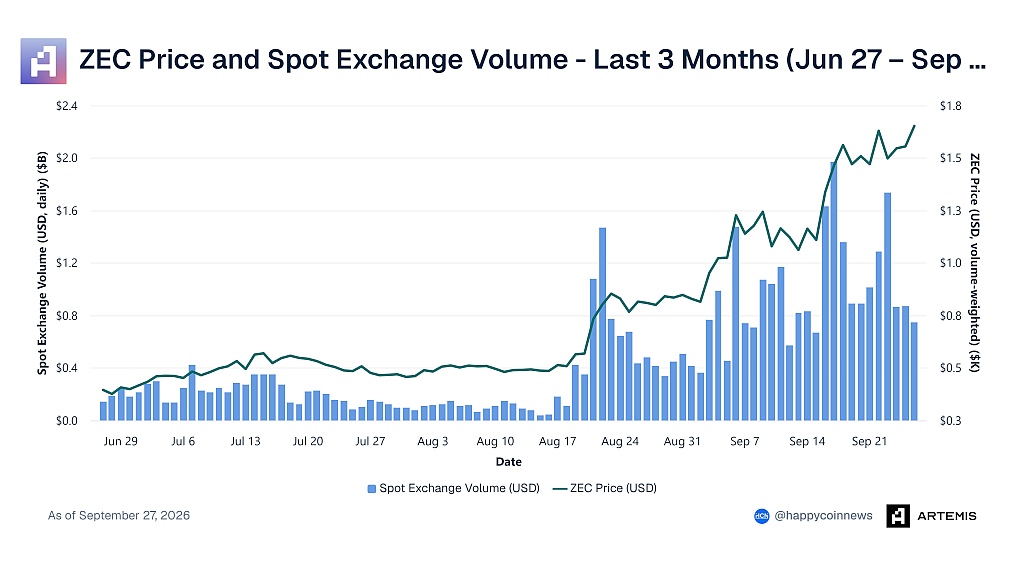
Task: Click the 'ZEC Price (USD, volume-weighted) ($K)' axis title
Action: [974, 263]
